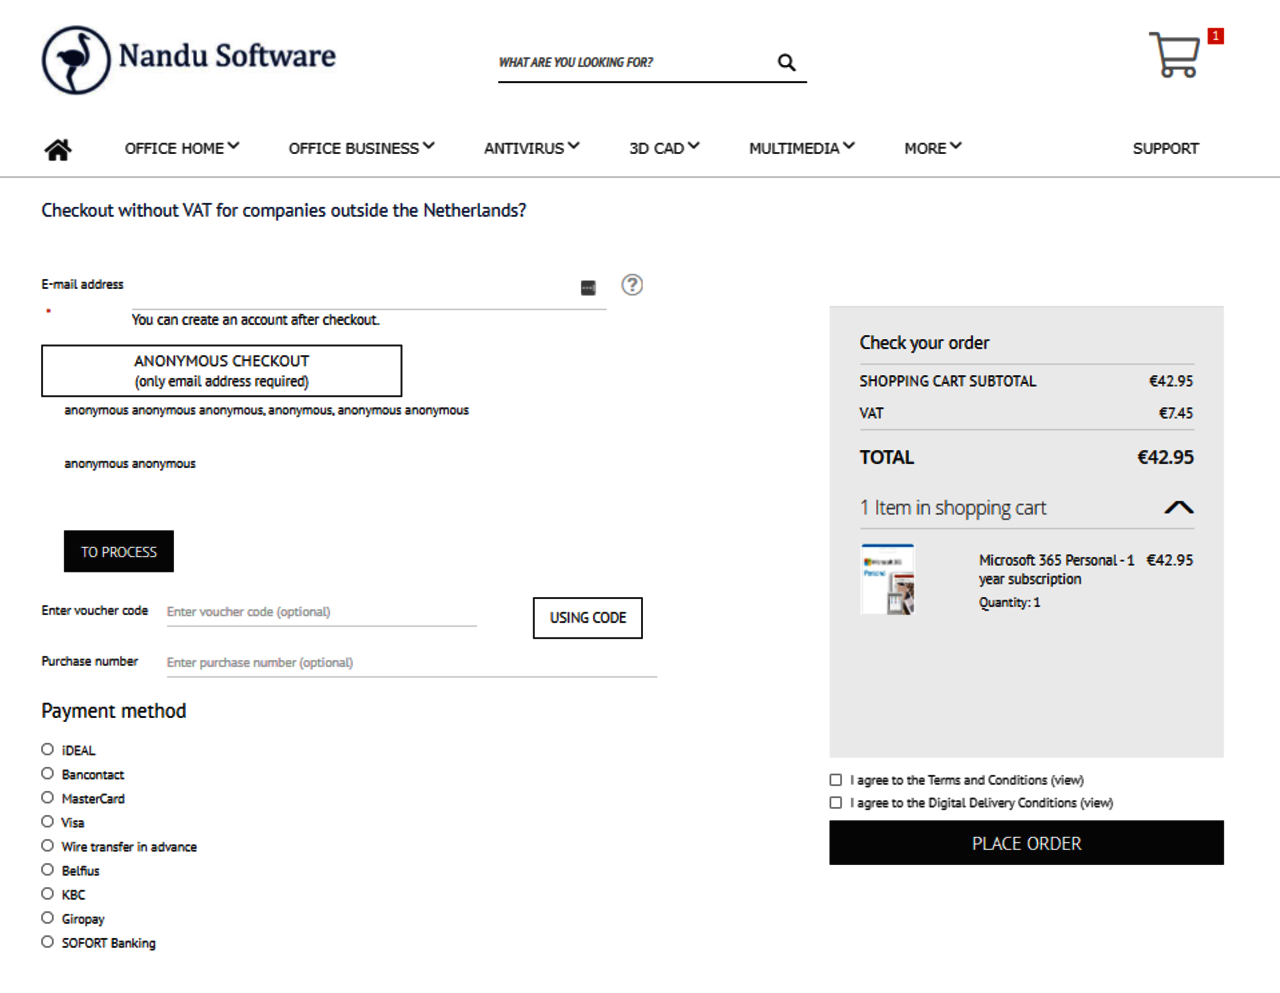Expand the More menu
Image resolution: width=1280 pixels, height=993 pixels.
tap(932, 148)
